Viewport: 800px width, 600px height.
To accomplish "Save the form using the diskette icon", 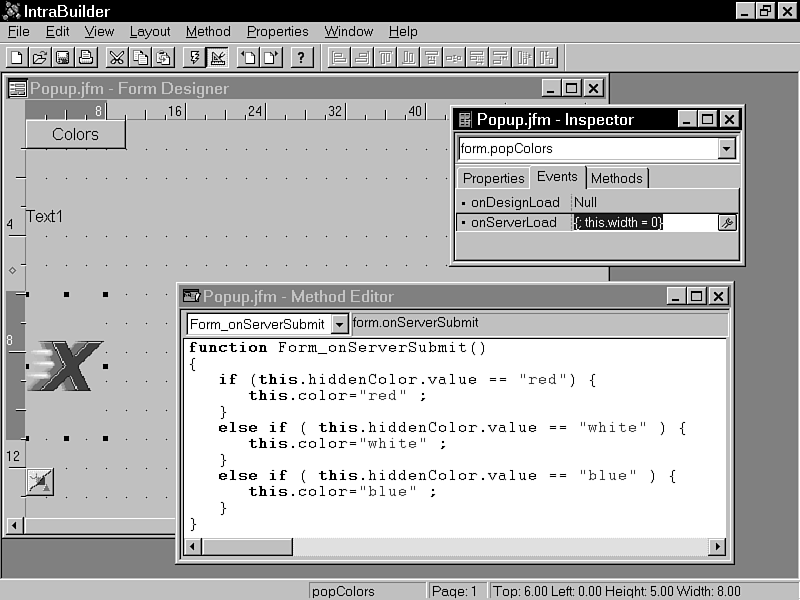I will click(x=62, y=57).
